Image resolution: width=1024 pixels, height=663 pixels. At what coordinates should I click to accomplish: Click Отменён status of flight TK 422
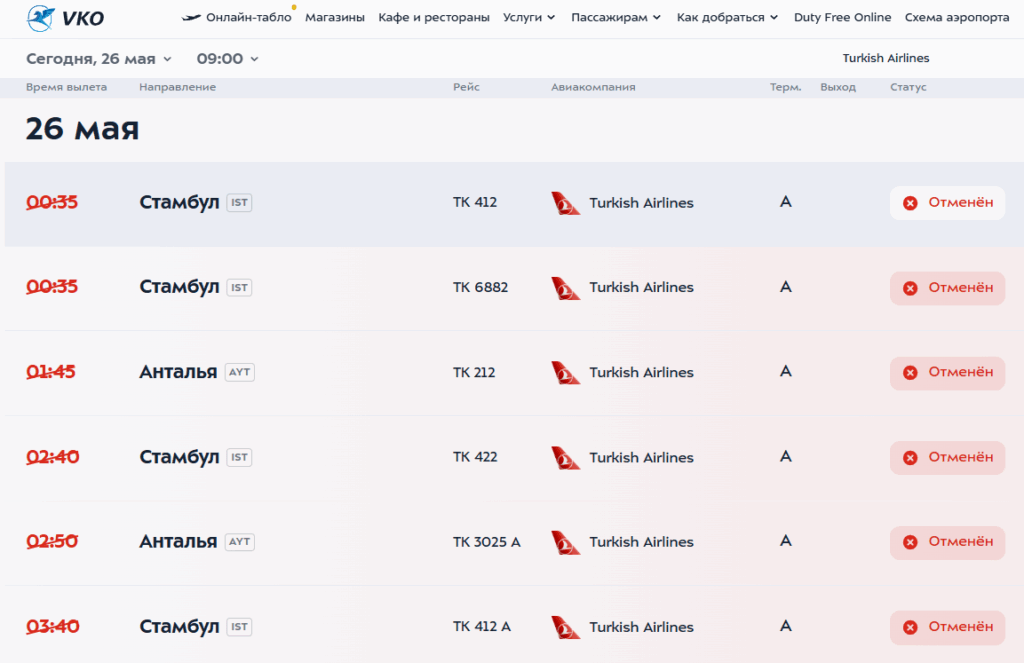947,458
